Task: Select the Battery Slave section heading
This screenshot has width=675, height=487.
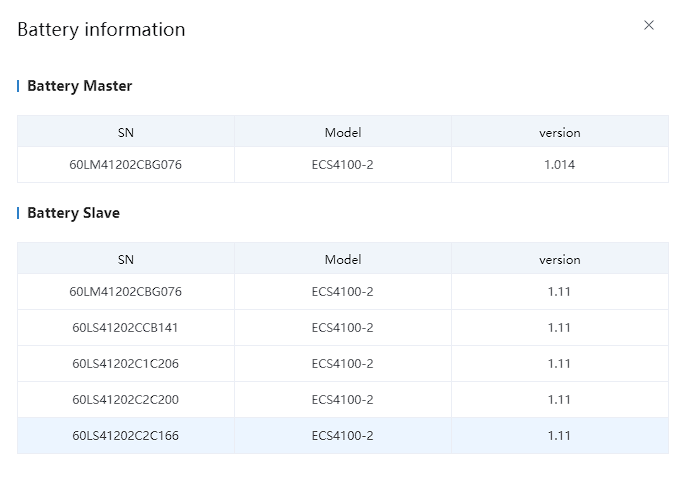Action: (73, 213)
